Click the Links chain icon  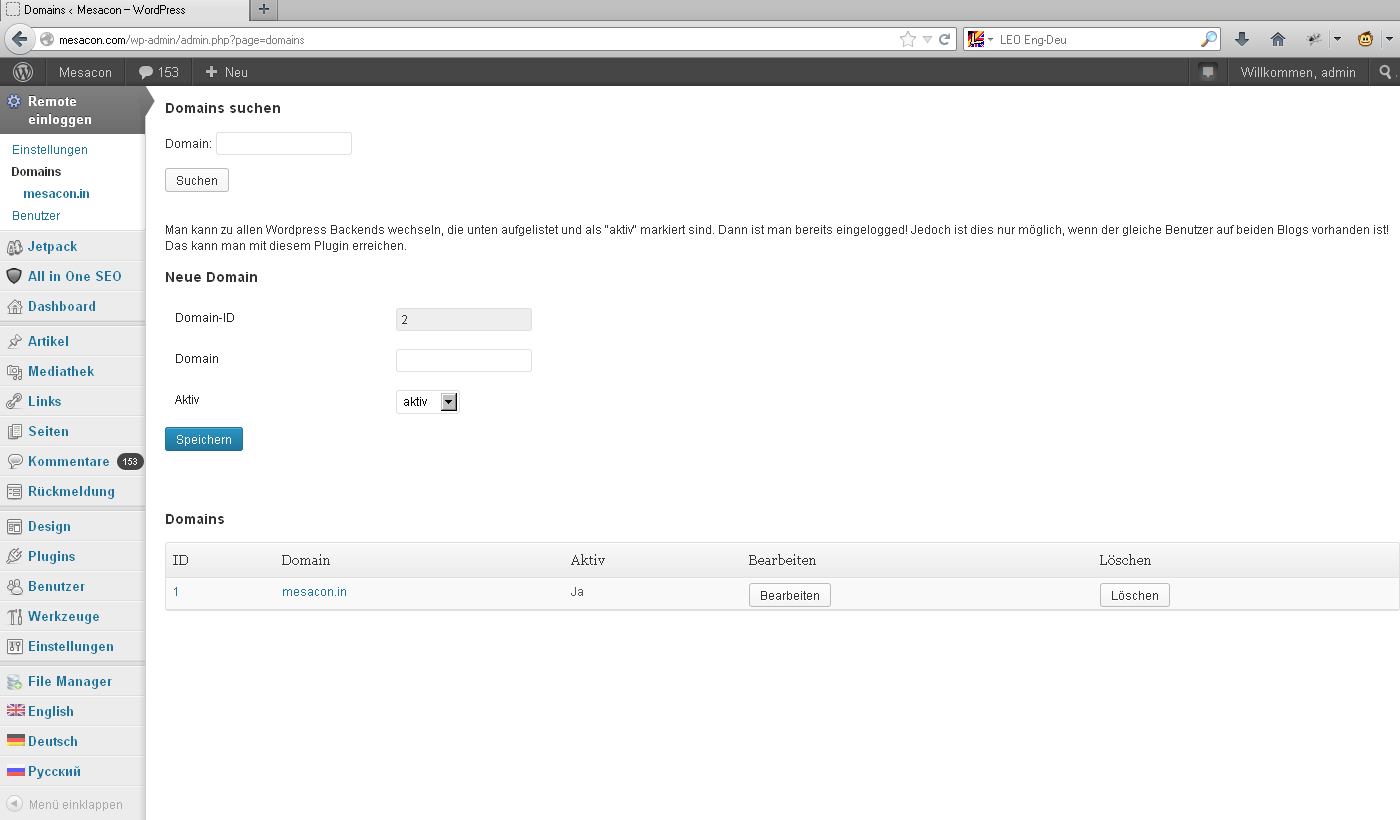14,402
